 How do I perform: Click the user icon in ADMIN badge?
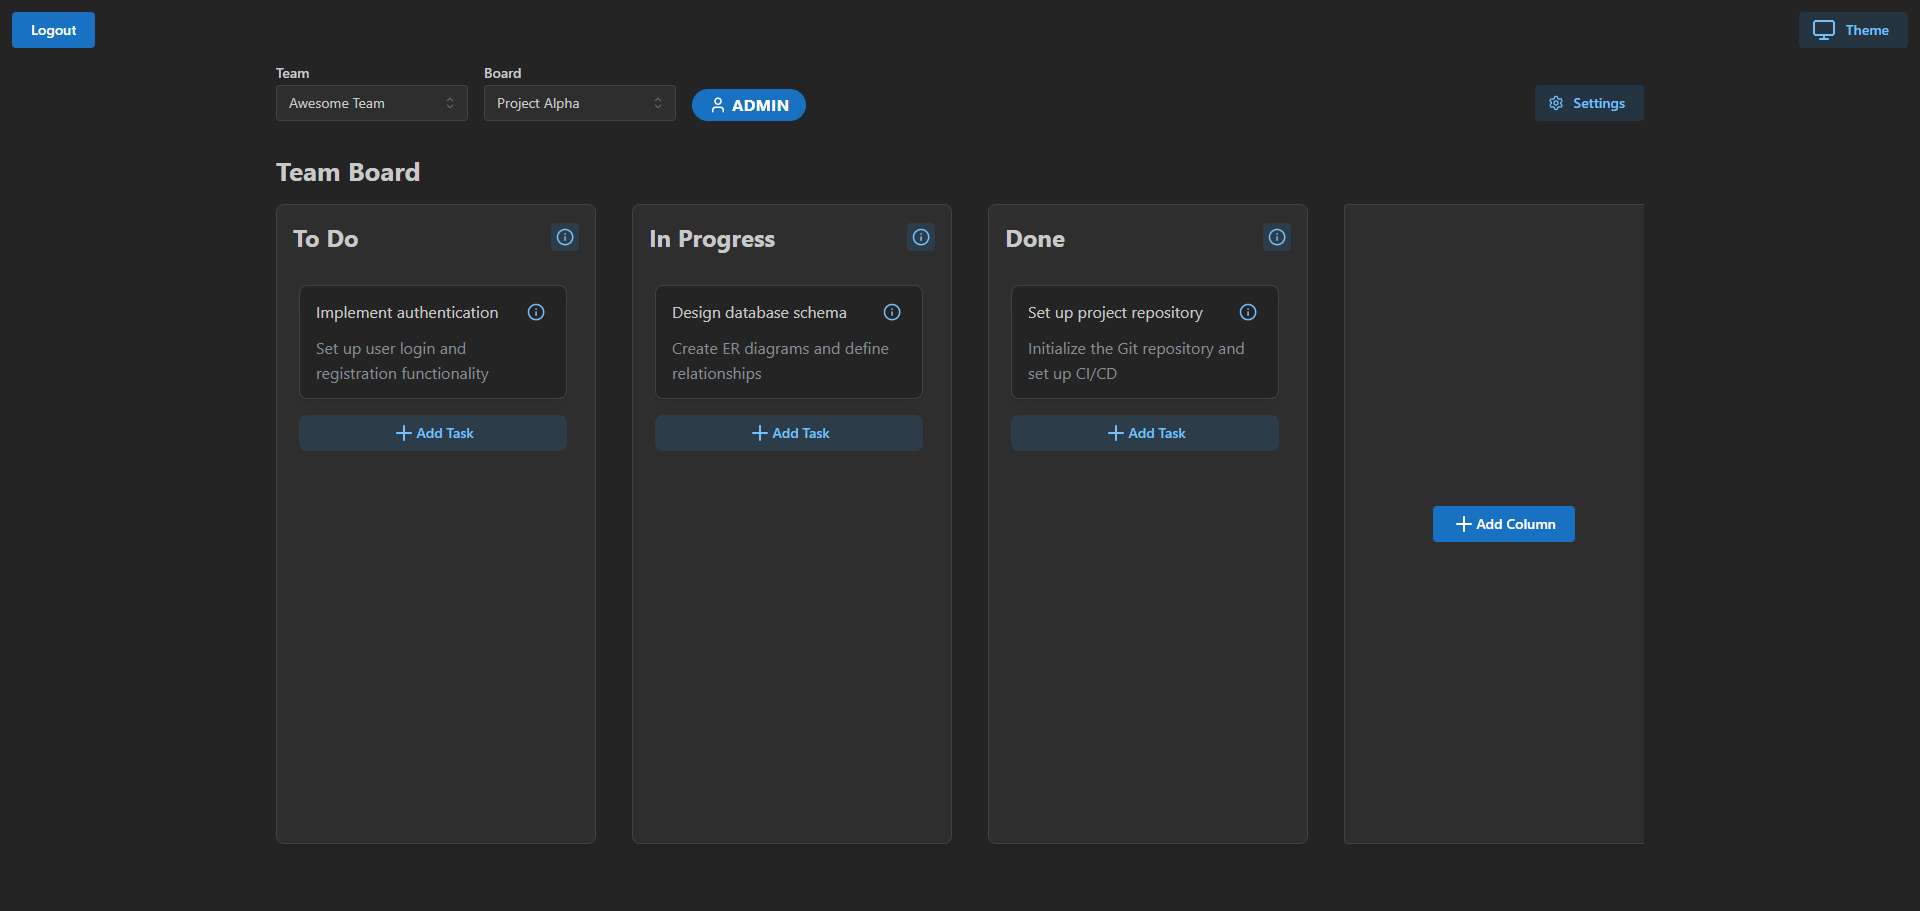coord(719,105)
